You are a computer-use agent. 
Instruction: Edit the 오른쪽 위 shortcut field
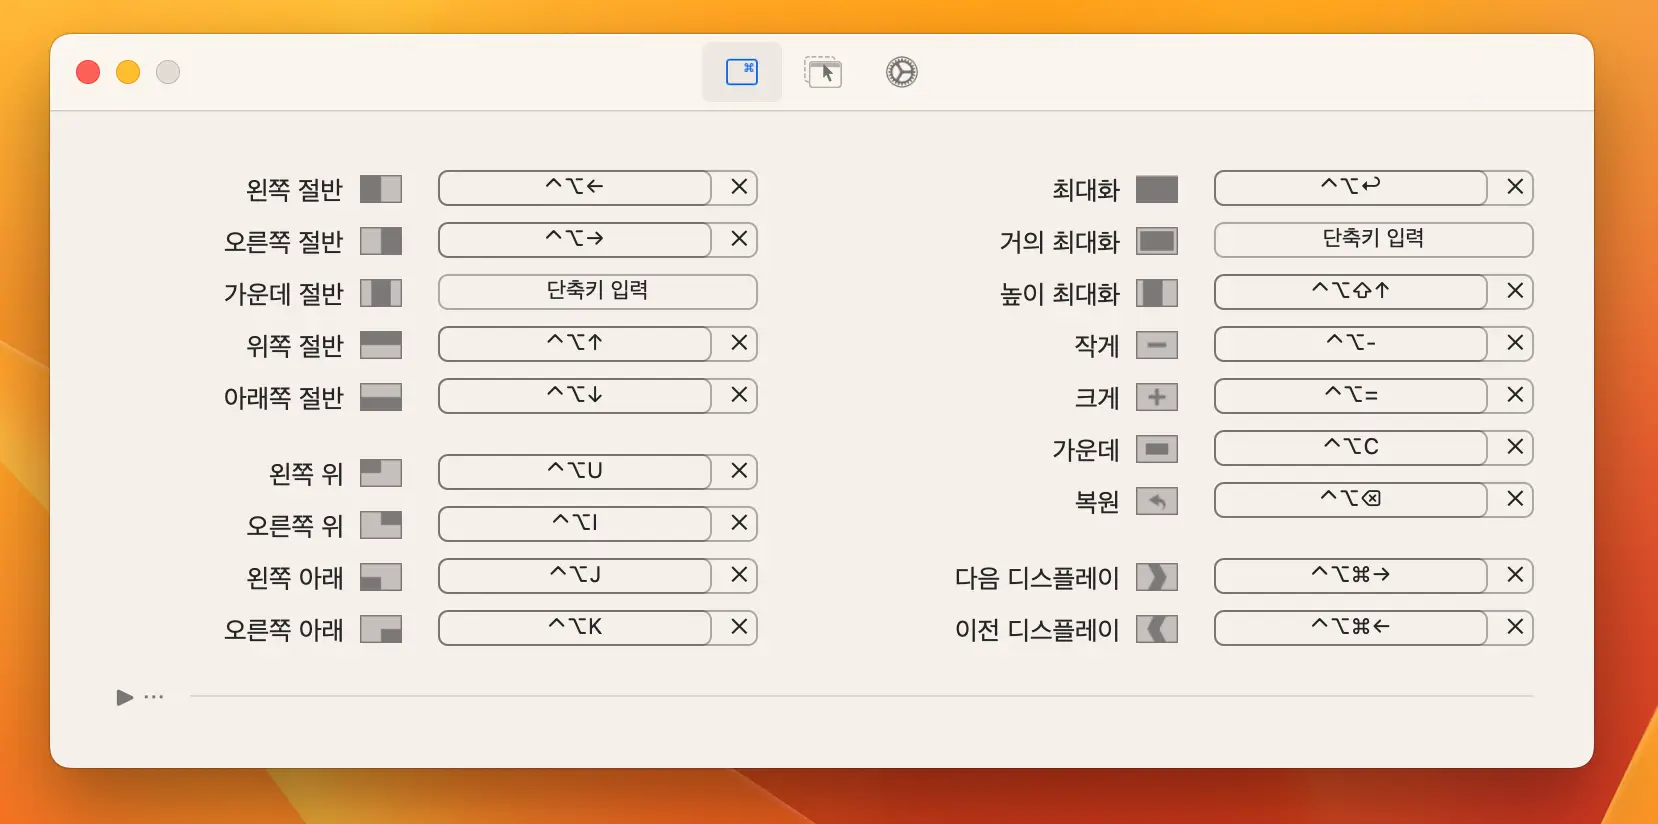point(575,523)
